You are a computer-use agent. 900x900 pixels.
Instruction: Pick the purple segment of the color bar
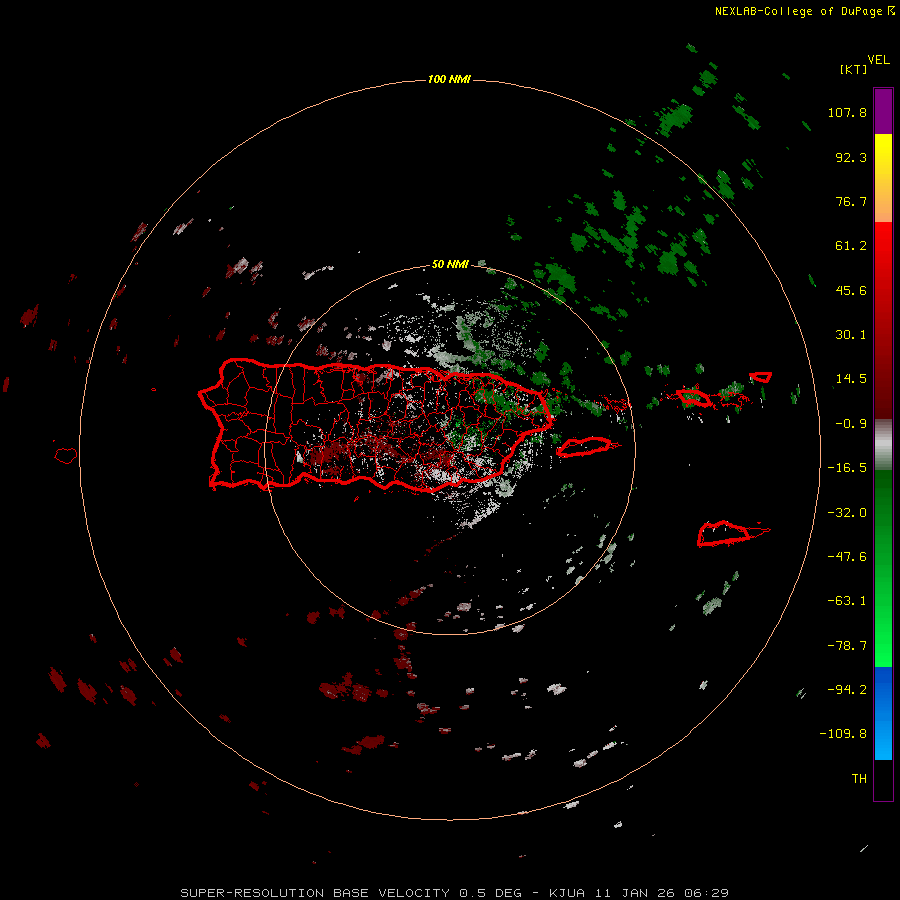click(883, 111)
